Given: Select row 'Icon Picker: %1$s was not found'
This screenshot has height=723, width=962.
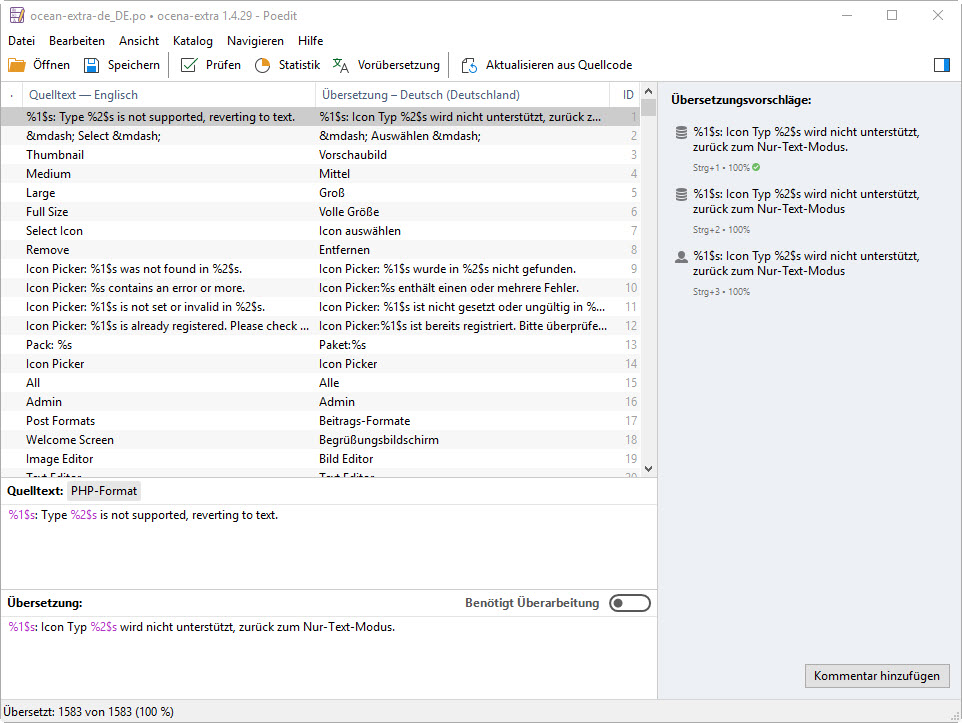Looking at the screenshot, I should 320,269.
